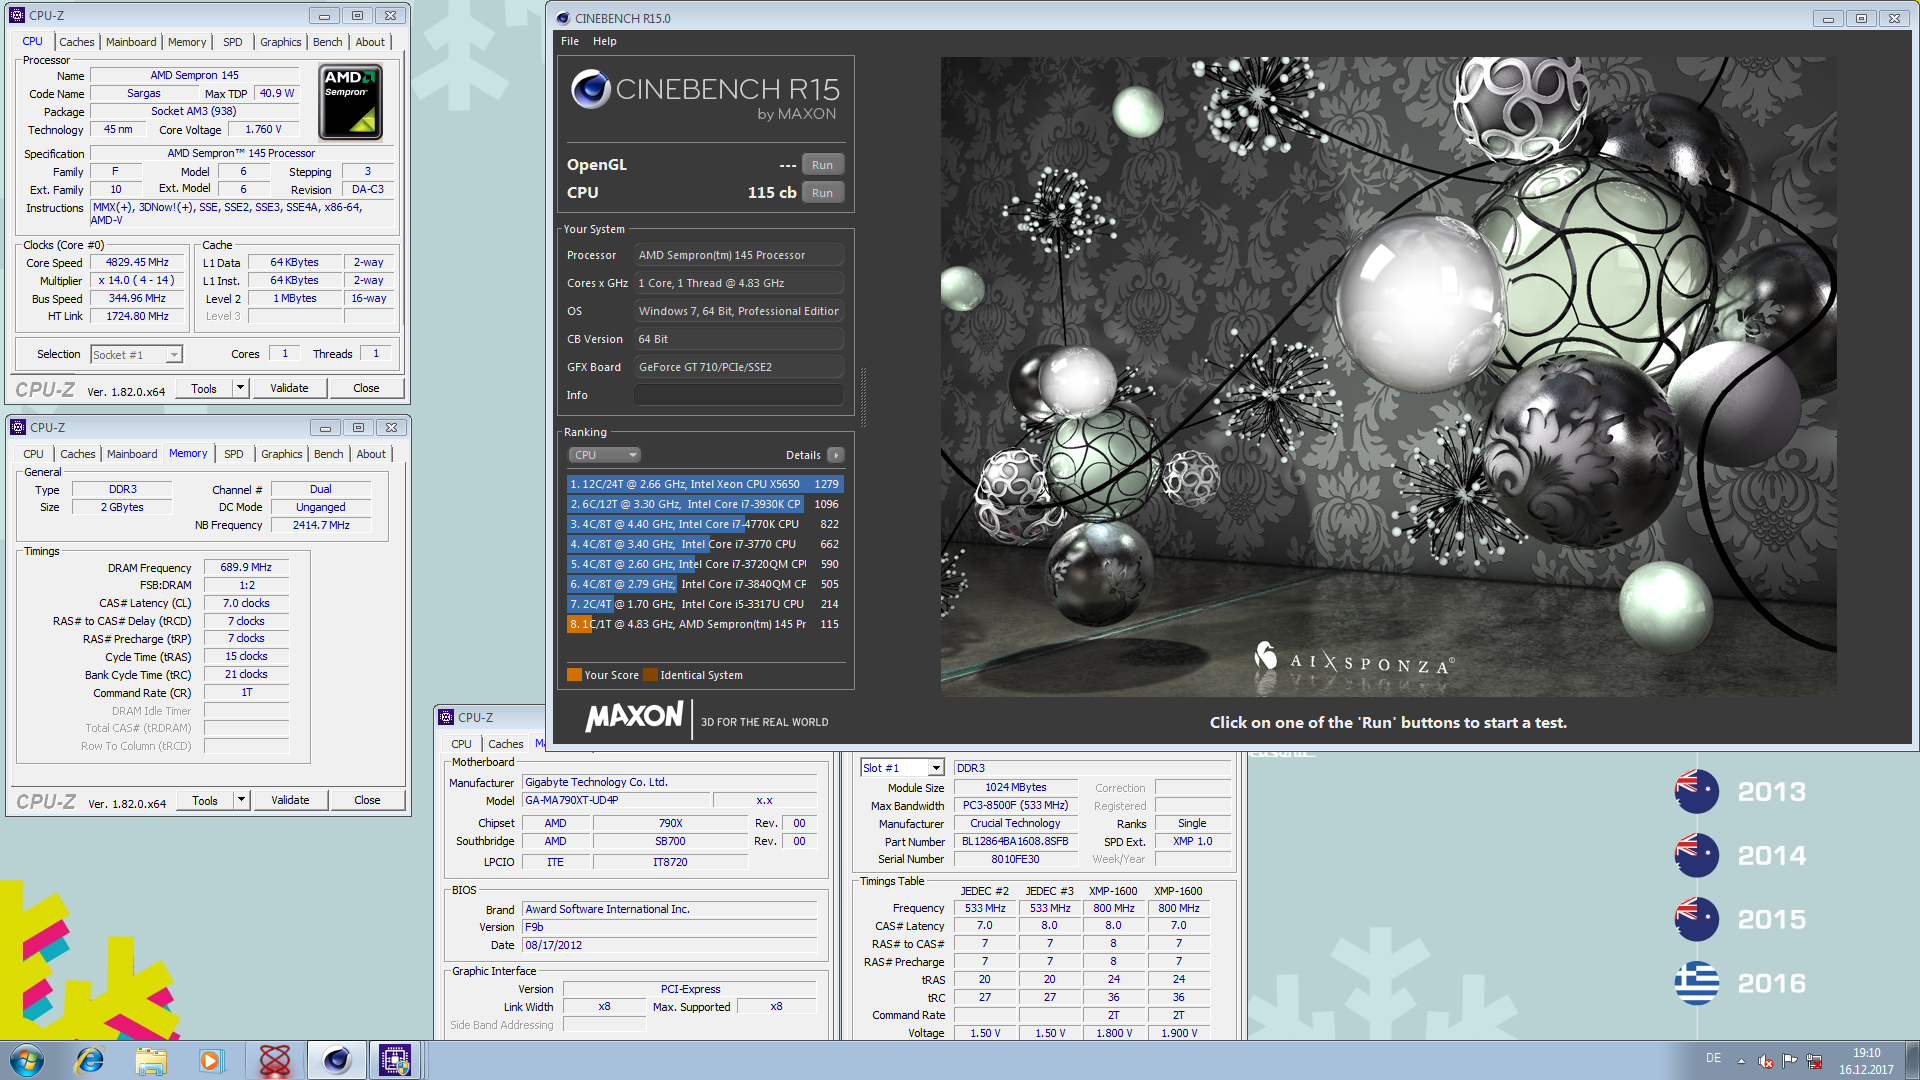Click the Cinebench R15 logo sphere
This screenshot has width=1920, height=1080.
click(590, 89)
